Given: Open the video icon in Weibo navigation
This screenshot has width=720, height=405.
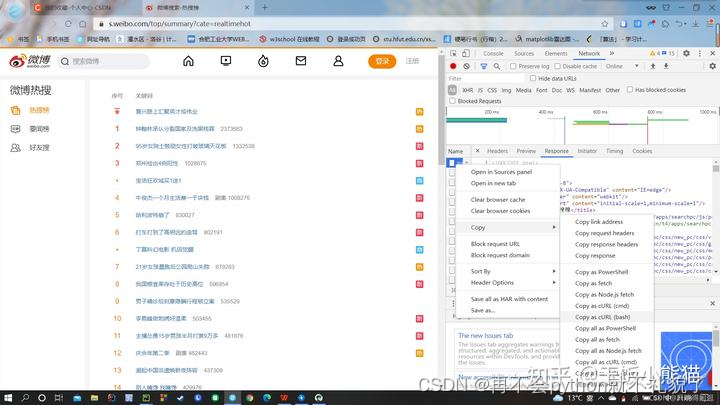Looking at the screenshot, I should (226, 61).
